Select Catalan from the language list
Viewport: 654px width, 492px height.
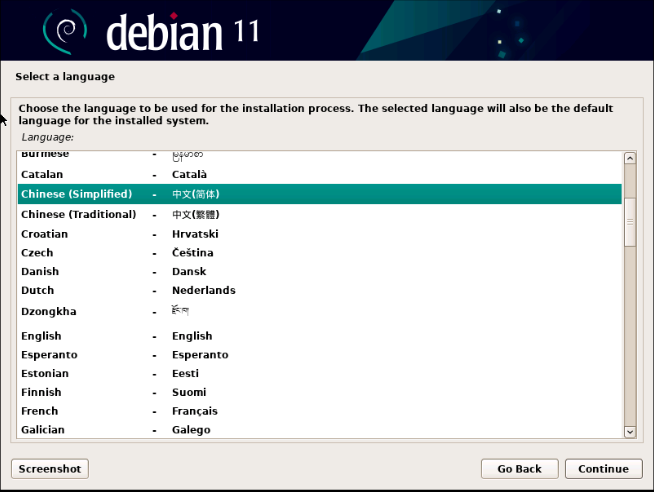pos(319,174)
